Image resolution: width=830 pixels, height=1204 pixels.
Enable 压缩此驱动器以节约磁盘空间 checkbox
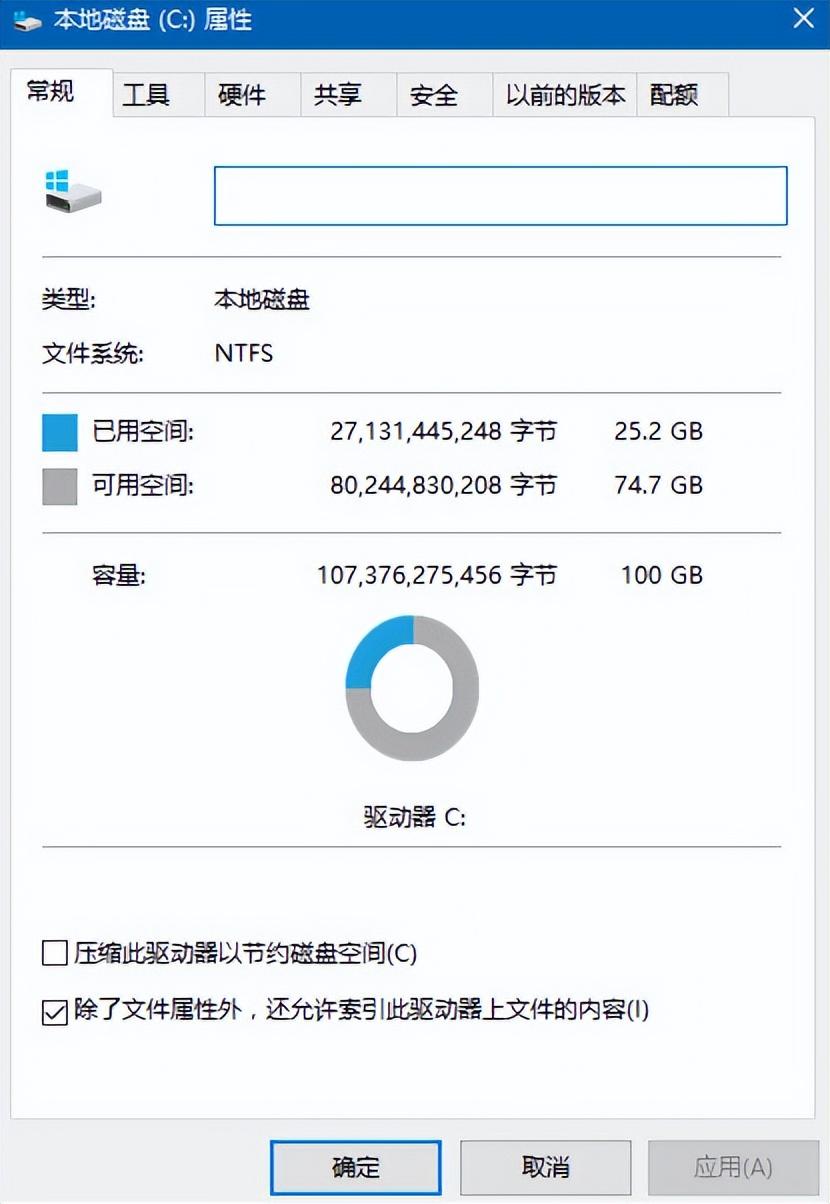54,953
